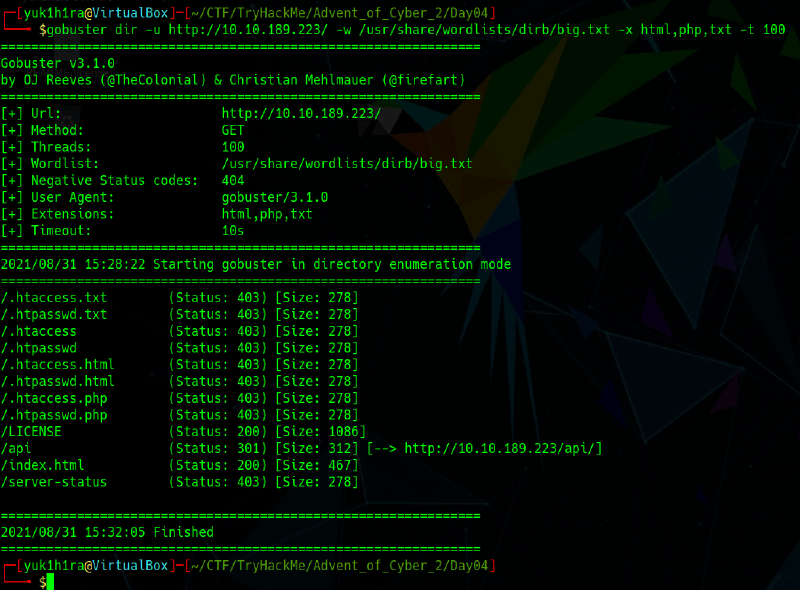
Task: Click the Threads value 100 in settings
Action: click(233, 147)
